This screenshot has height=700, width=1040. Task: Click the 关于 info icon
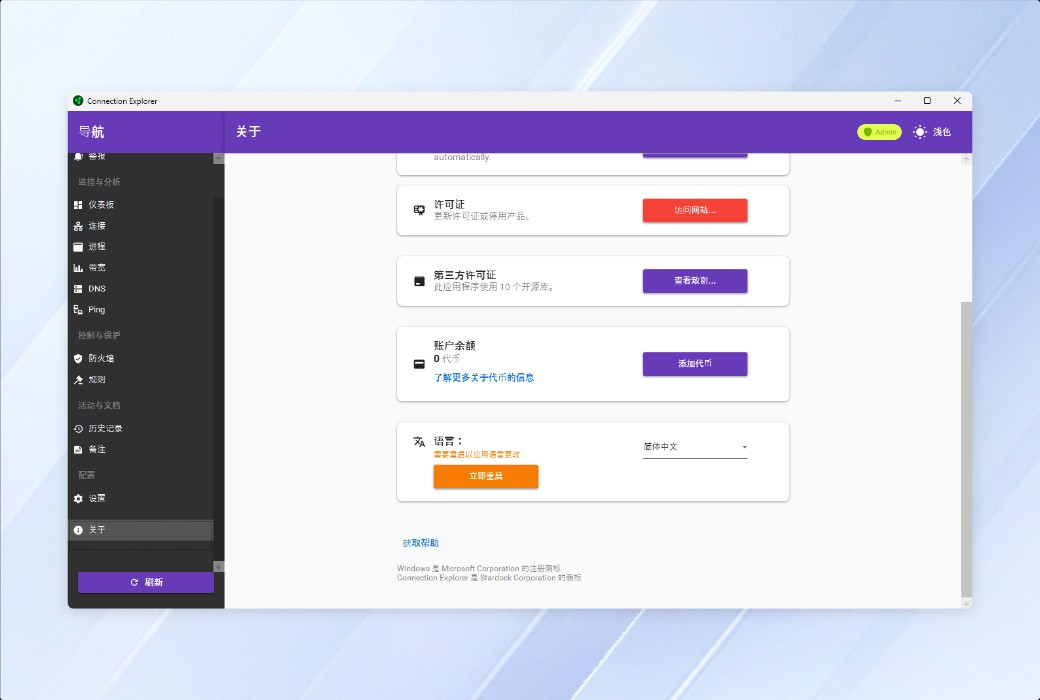coord(78,530)
